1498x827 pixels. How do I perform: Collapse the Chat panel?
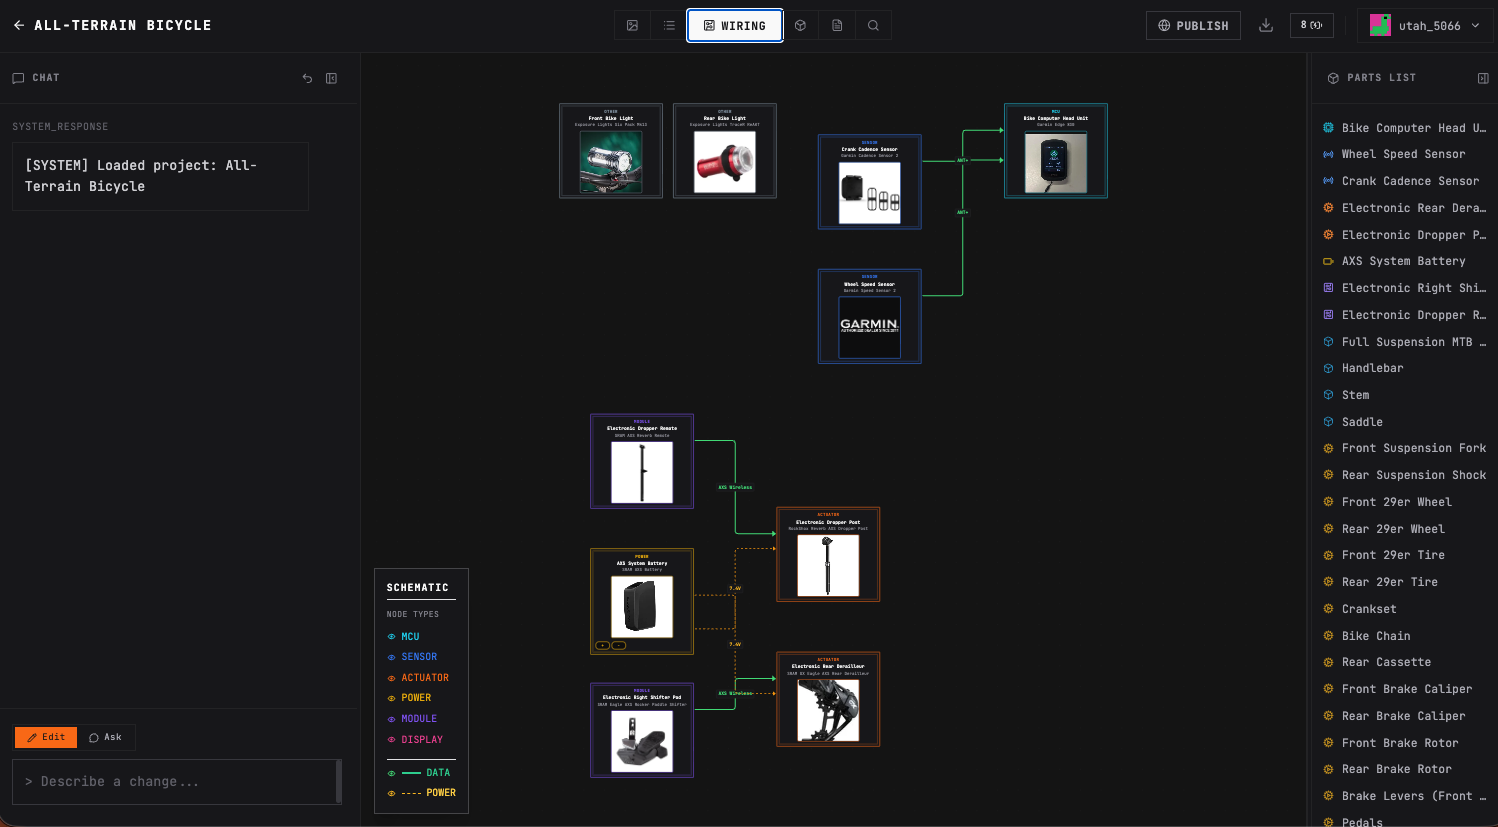(x=332, y=78)
